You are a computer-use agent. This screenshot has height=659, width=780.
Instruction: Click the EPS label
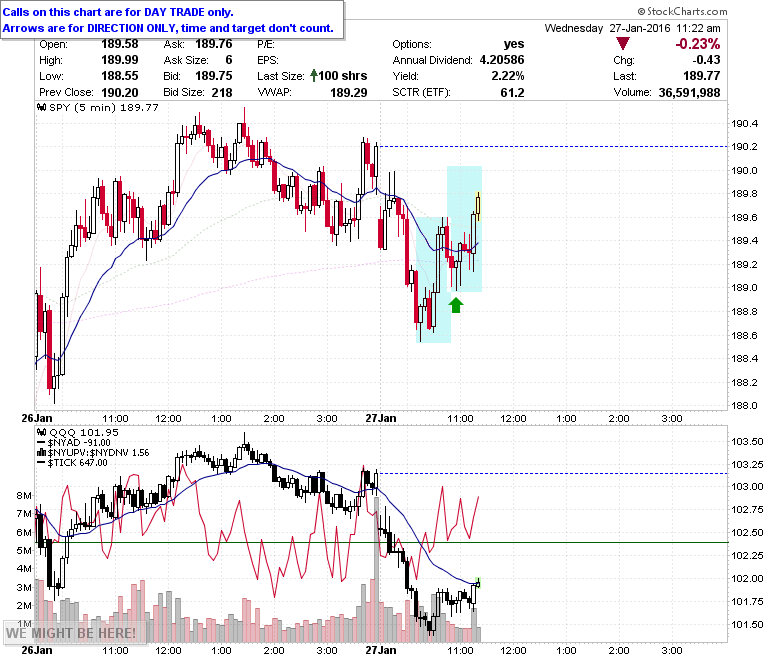click(268, 60)
